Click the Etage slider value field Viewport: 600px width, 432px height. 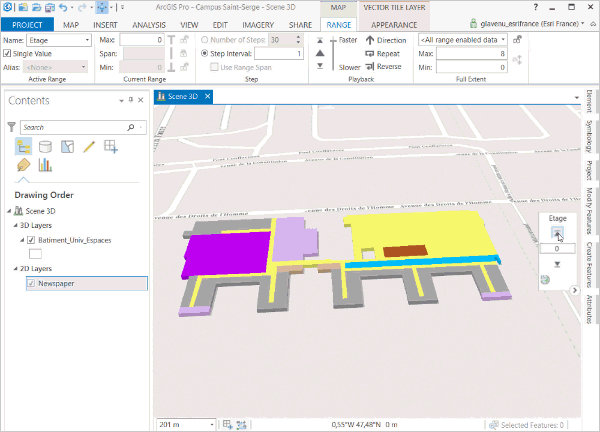557,249
